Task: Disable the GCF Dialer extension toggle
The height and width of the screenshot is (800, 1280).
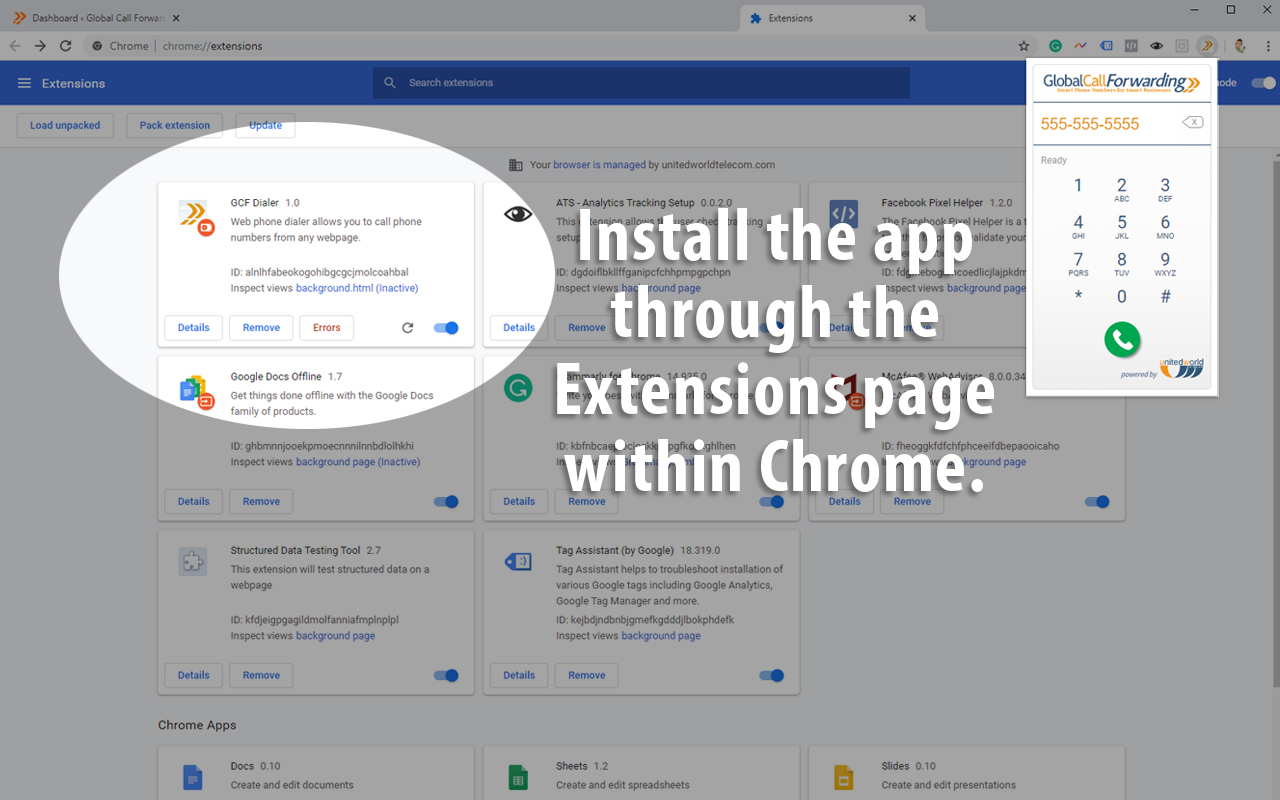Action: 446,328
